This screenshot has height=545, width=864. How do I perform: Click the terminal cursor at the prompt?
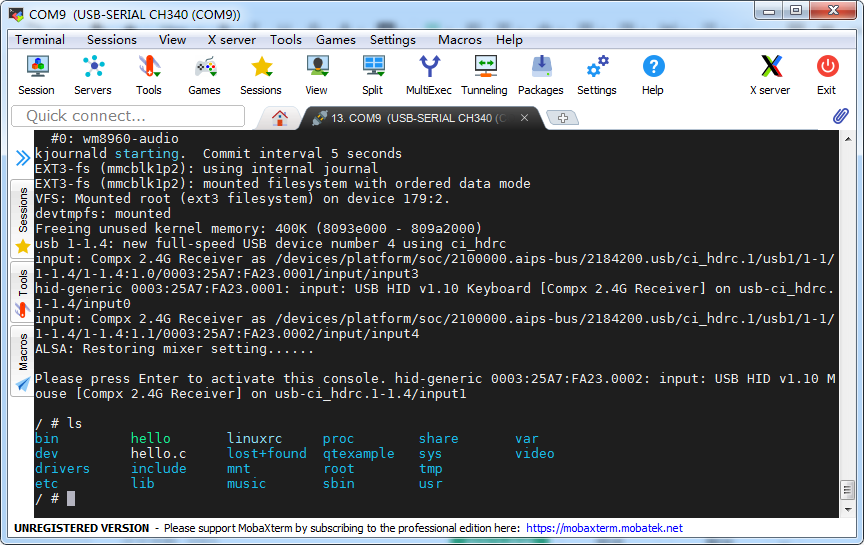pyautogui.click(x=71, y=499)
